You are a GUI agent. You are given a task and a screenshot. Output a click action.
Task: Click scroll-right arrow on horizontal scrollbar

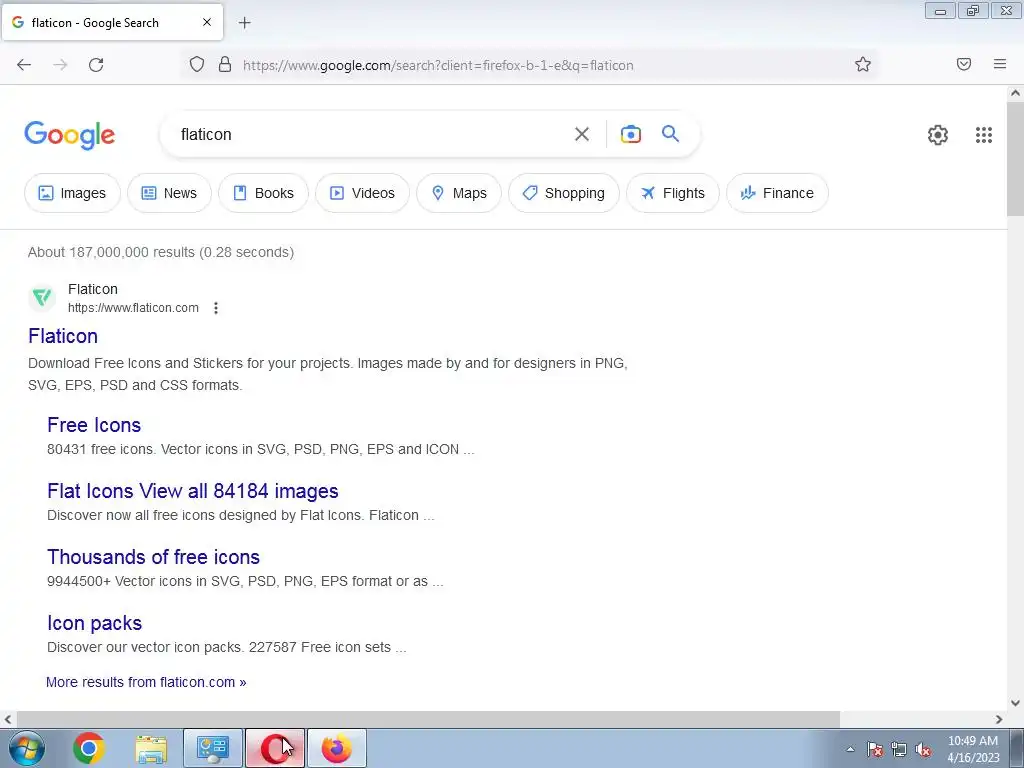[999, 719]
